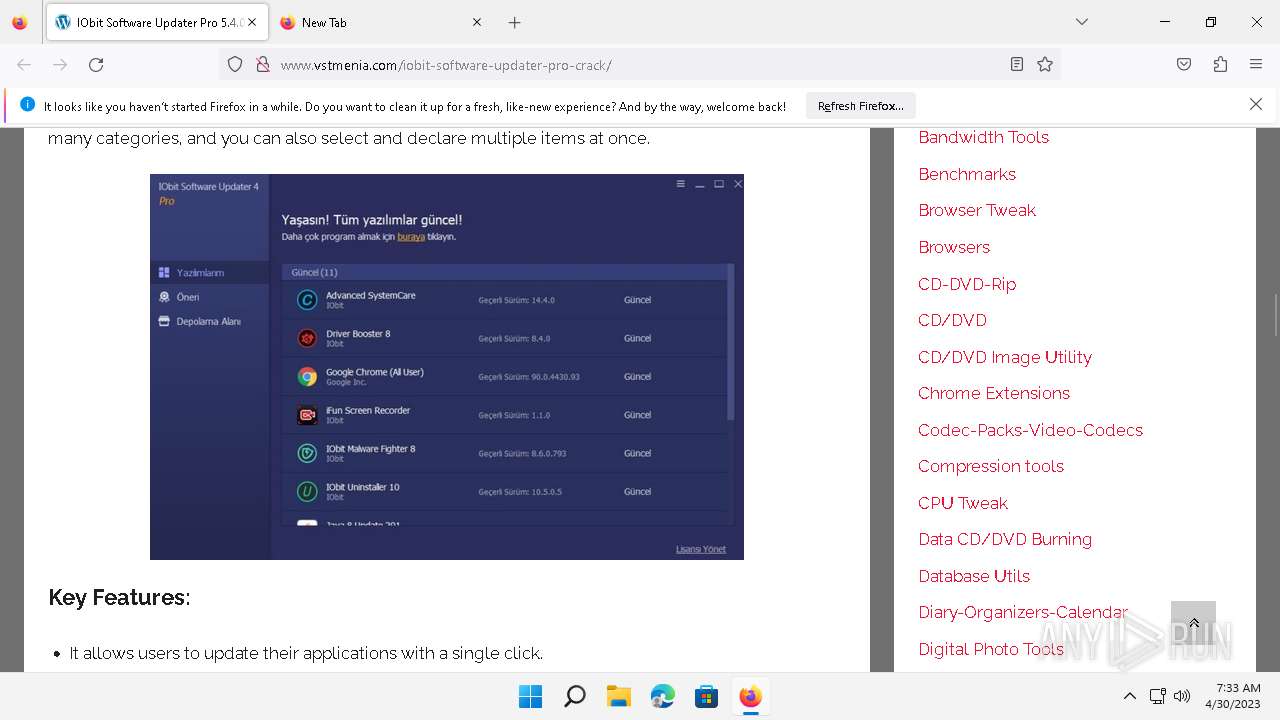Click the info icon in notification bar
1280x720 pixels.
[27, 104]
